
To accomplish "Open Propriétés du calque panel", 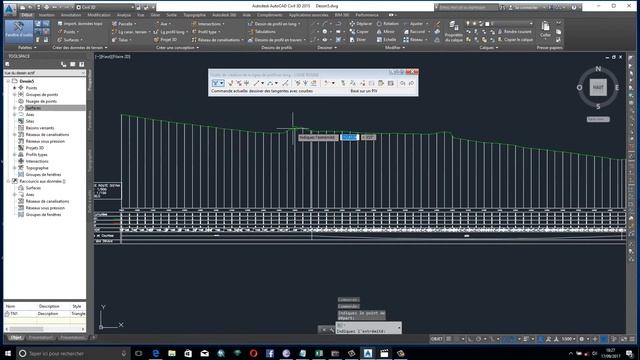I will pyautogui.click(x=453, y=31).
